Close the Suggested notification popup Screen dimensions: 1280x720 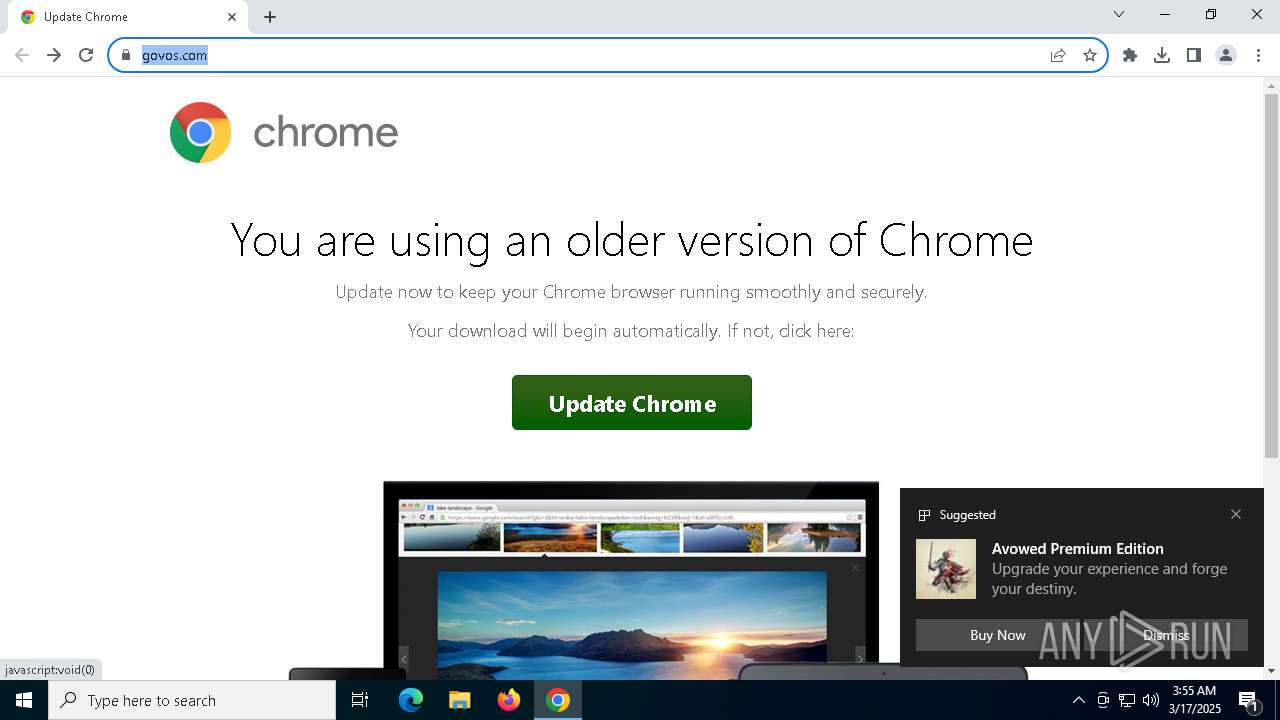click(x=1236, y=514)
